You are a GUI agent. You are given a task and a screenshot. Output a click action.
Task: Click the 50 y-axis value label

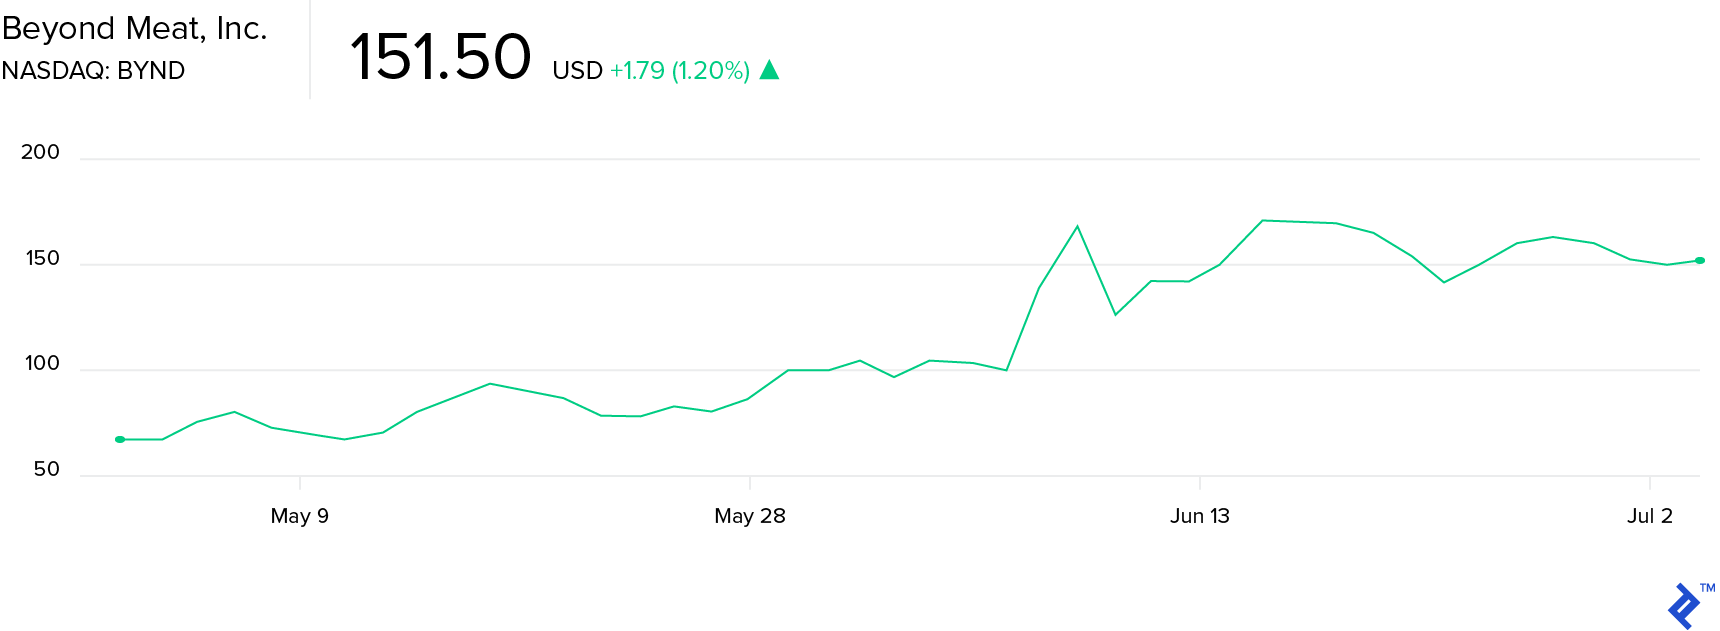[x=46, y=469]
